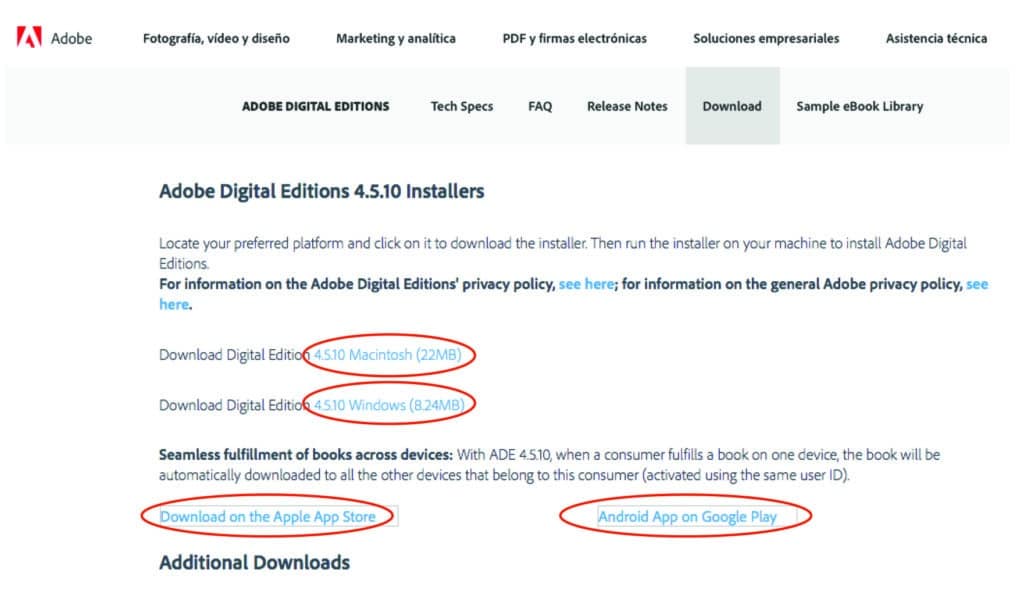Image resolution: width=1024 pixels, height=609 pixels.
Task: Open the Release Notes tab
Action: (x=627, y=106)
